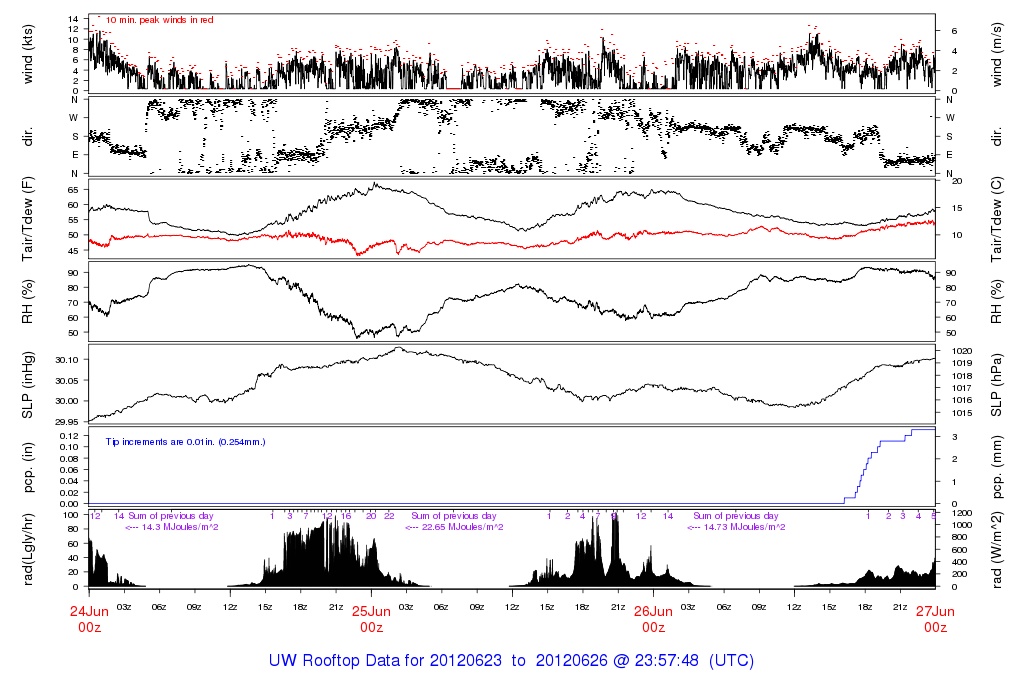Click the '26Jun' date label

pos(654,612)
